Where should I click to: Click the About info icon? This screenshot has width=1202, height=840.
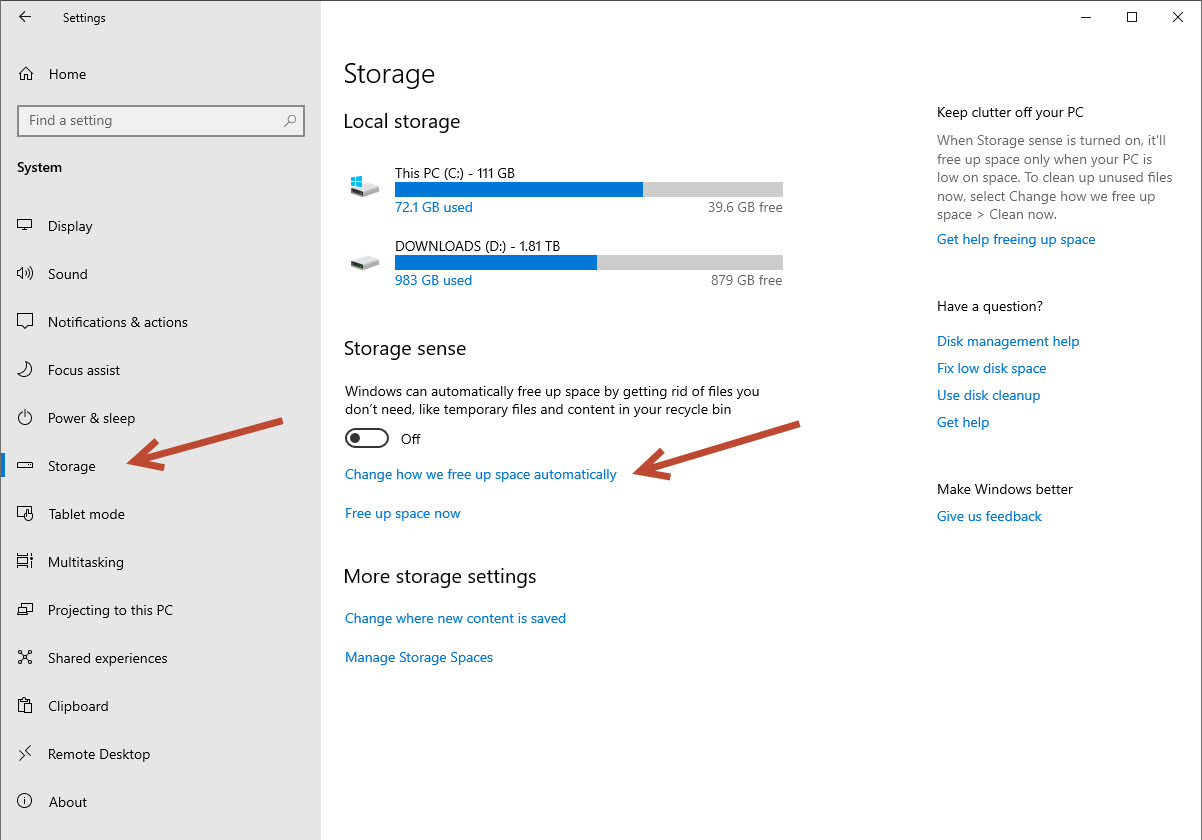pyautogui.click(x=26, y=802)
